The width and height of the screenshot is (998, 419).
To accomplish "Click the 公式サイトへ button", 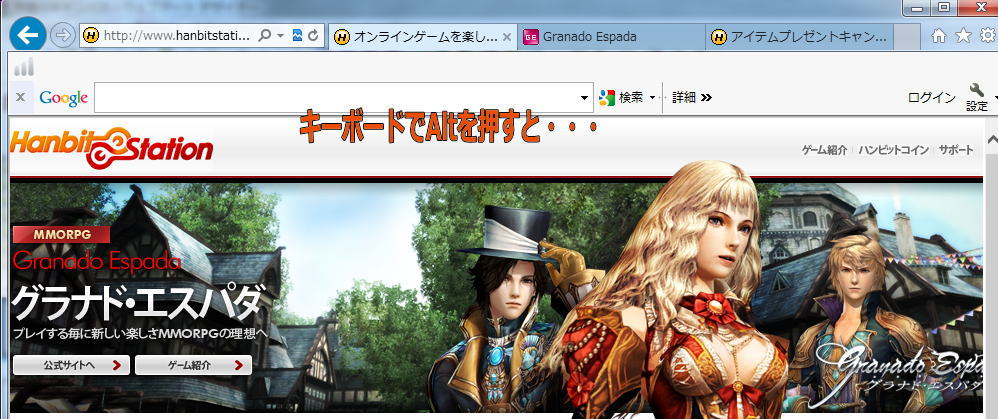I will click(x=71, y=365).
